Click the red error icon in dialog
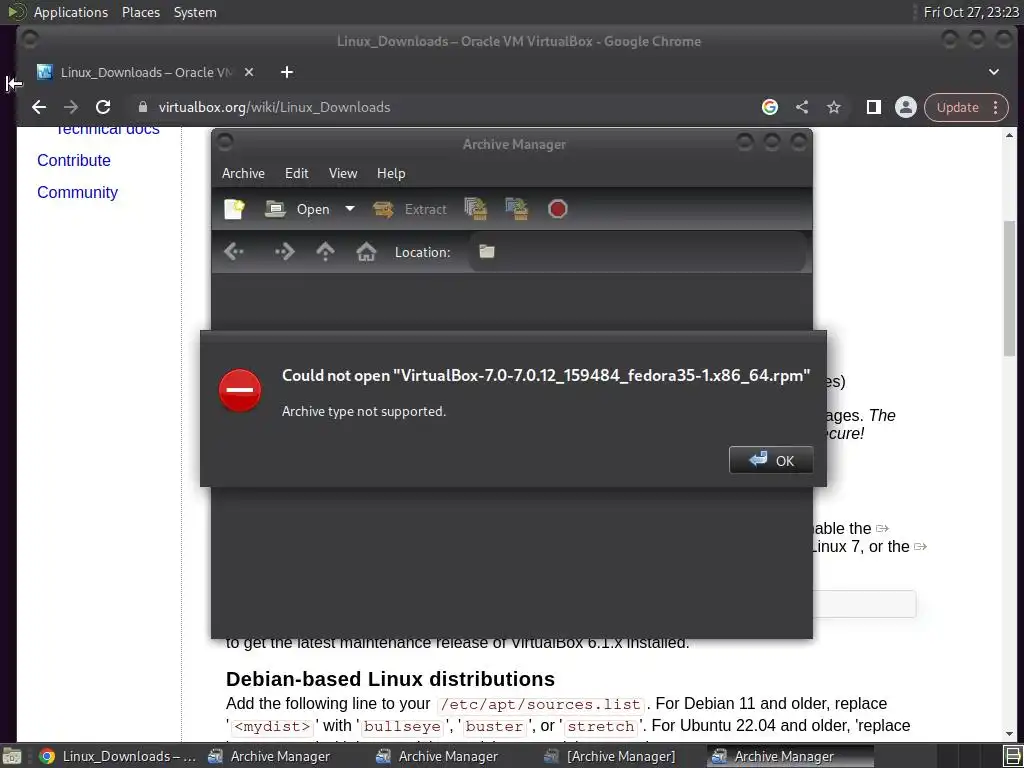The height and width of the screenshot is (768, 1024). coord(240,390)
